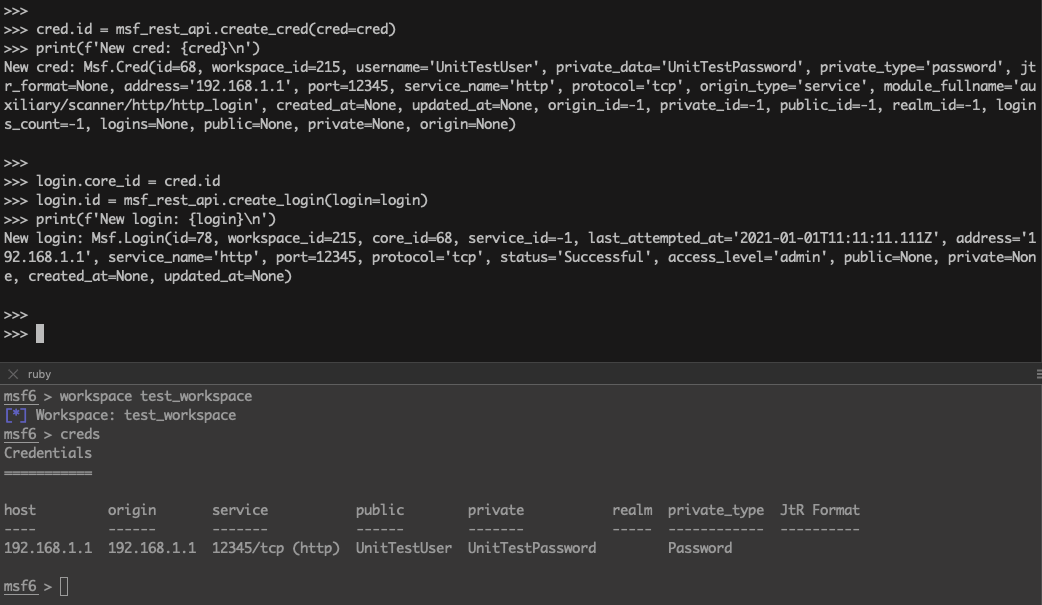Click the 'creds' command in msf6
The image size is (1042, 605).
click(80, 434)
